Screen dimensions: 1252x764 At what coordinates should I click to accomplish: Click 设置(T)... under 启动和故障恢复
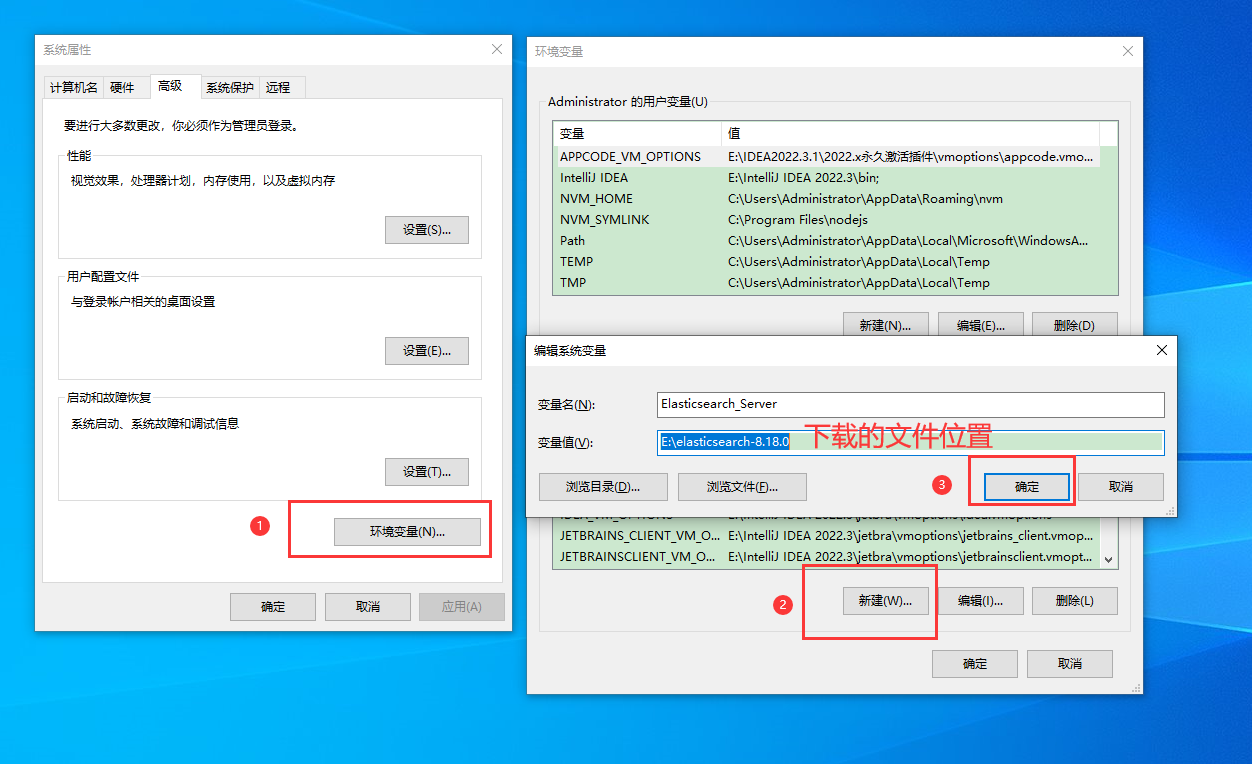427,472
